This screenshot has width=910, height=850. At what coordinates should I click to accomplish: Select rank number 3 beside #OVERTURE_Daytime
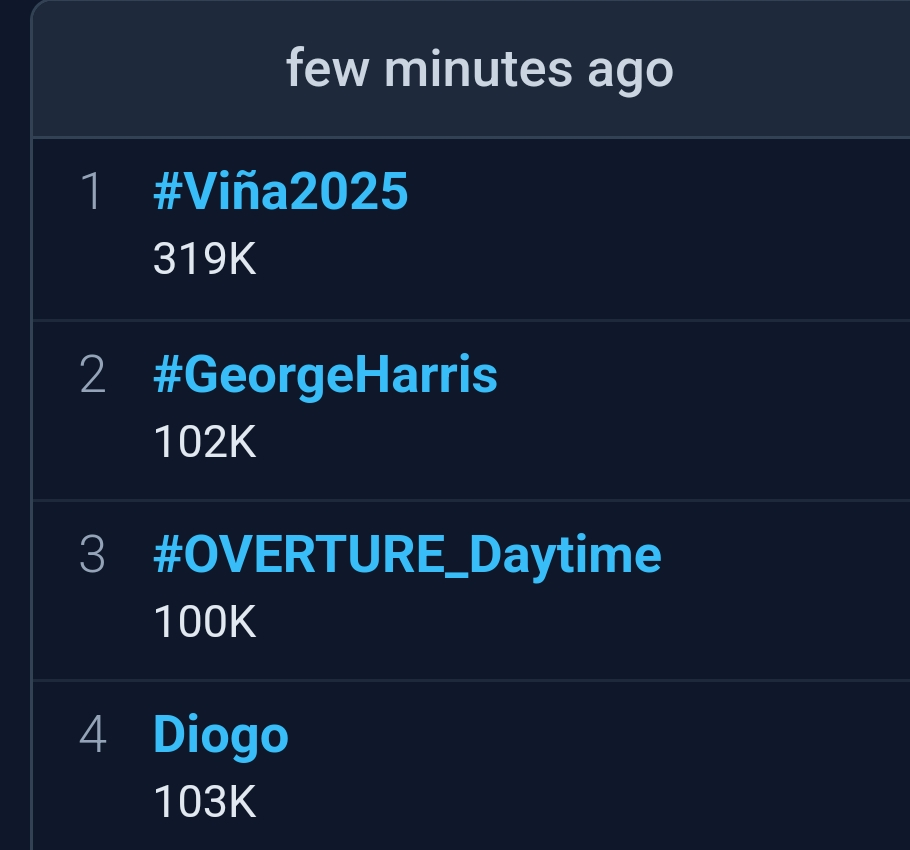click(92, 555)
